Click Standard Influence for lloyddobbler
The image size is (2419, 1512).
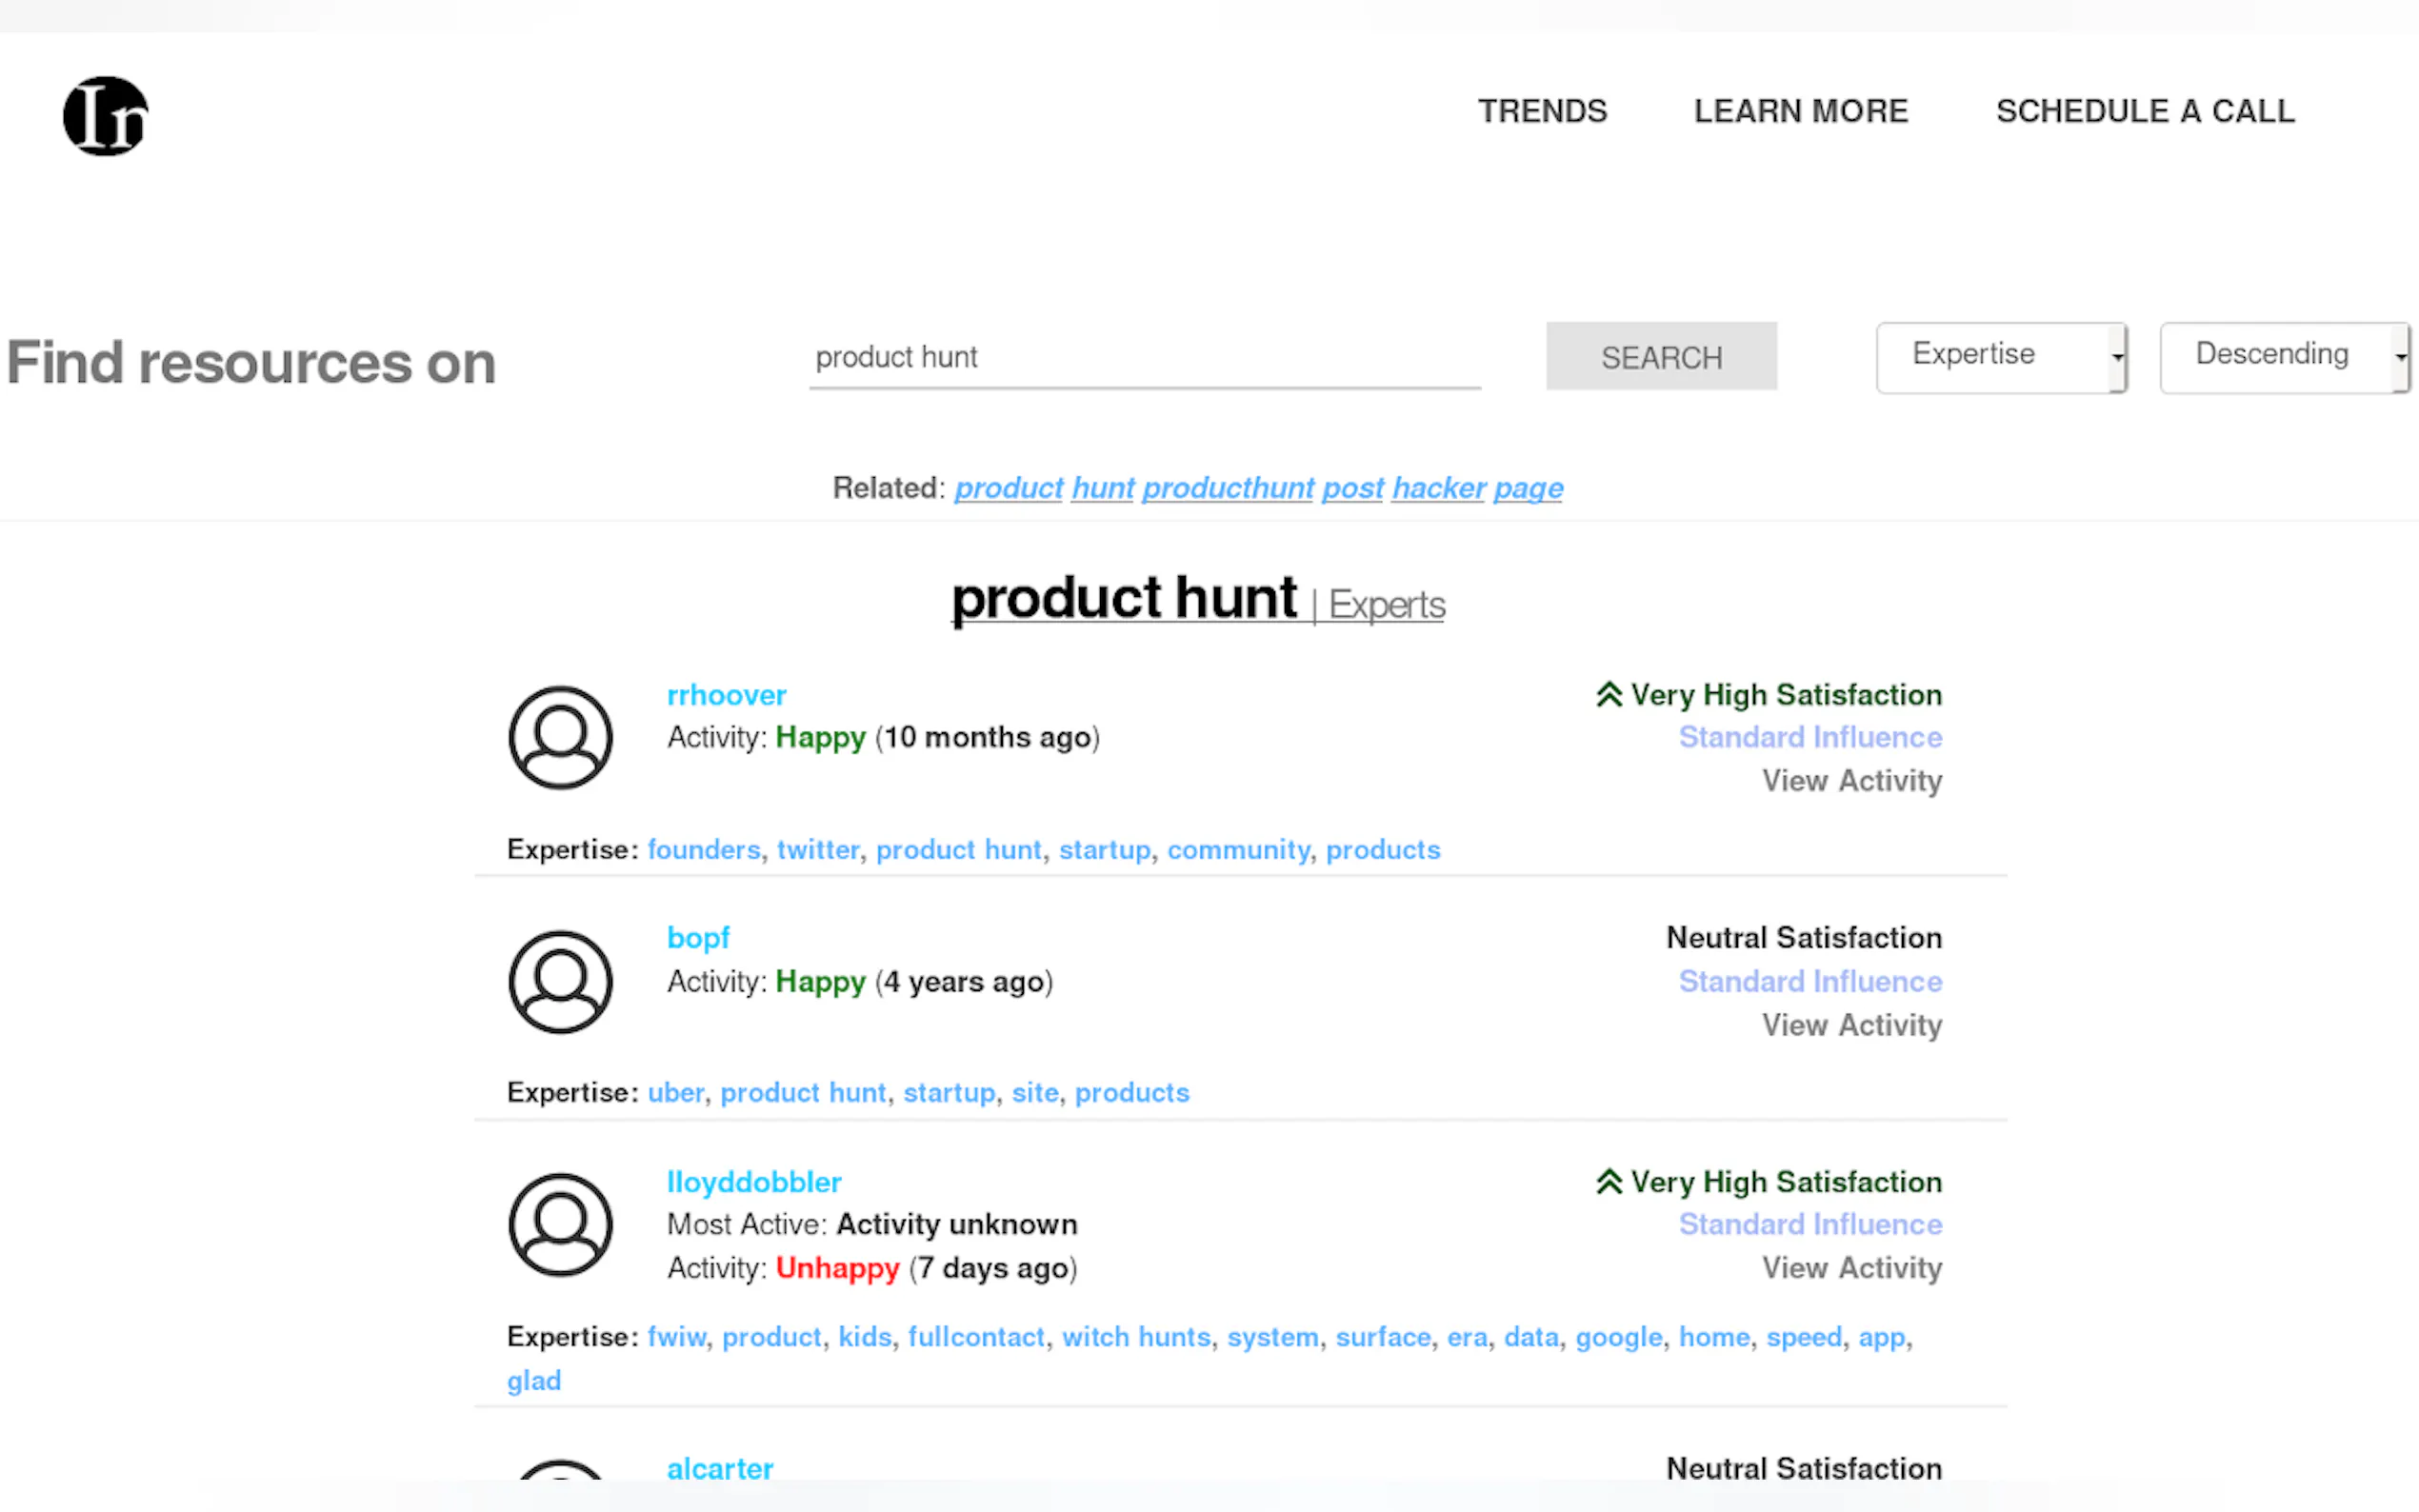1810,1224
